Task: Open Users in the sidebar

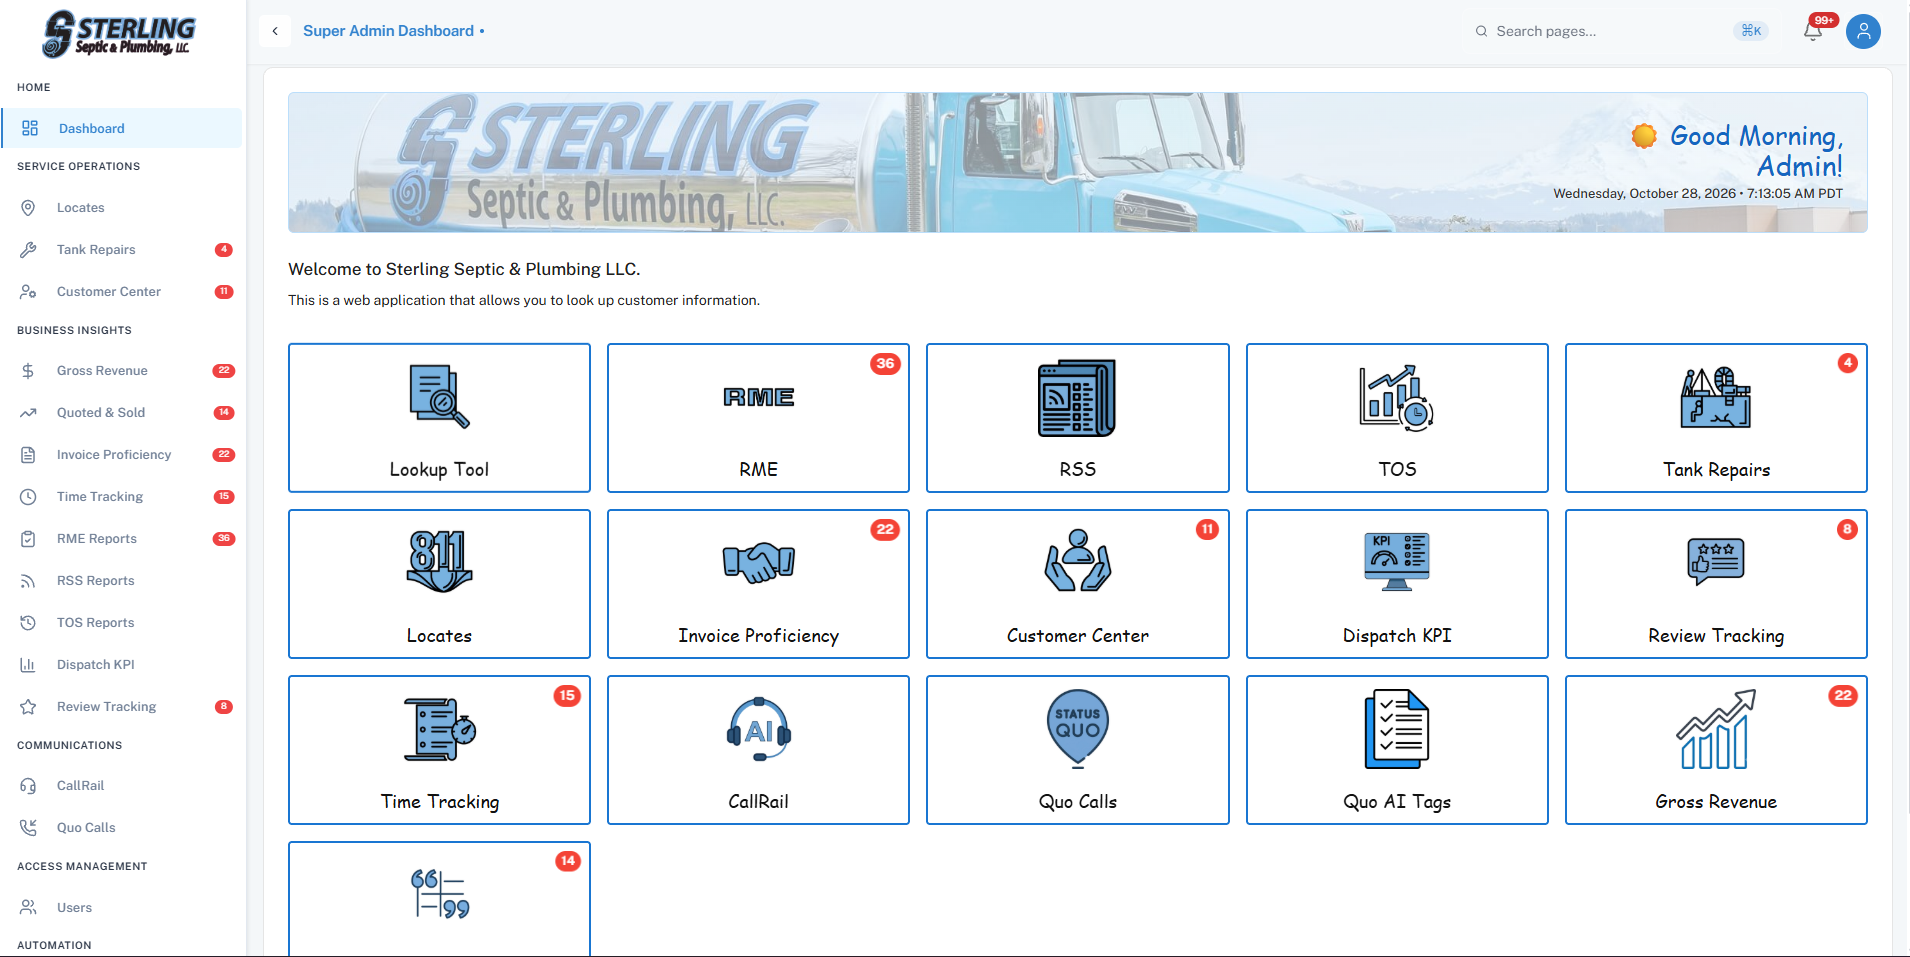Action: click(x=121, y=908)
